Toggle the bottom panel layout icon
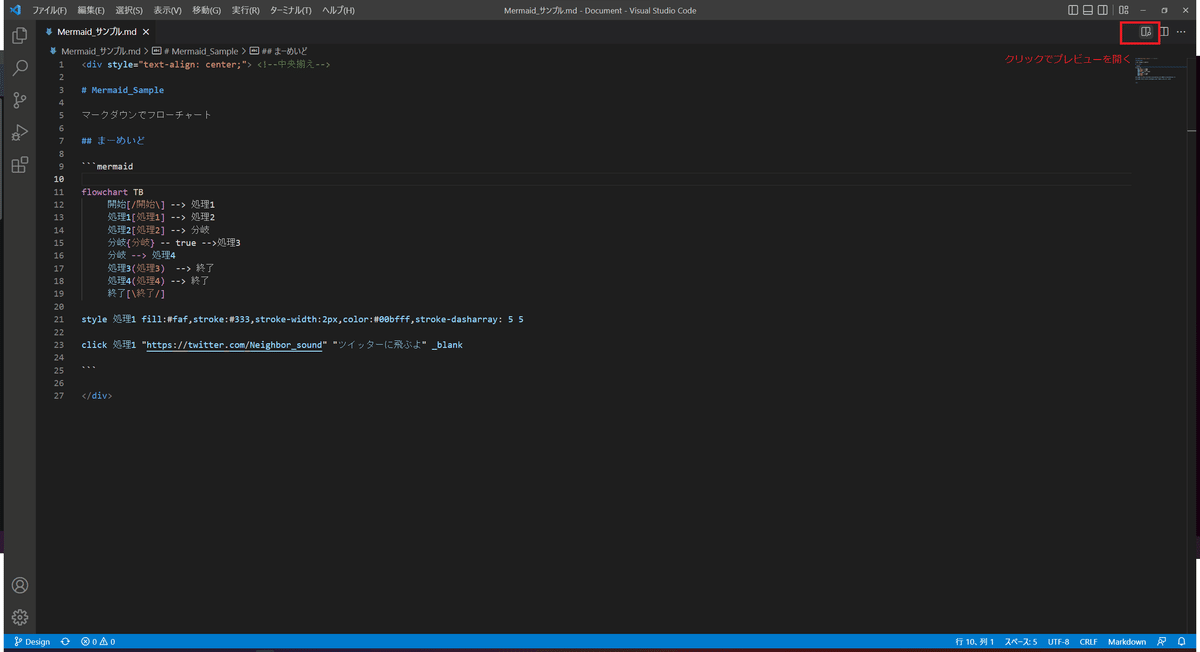 [1088, 10]
